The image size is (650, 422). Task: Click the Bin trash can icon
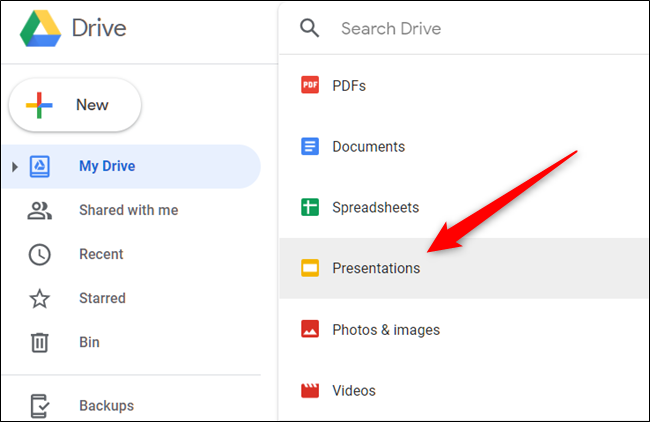[39, 342]
